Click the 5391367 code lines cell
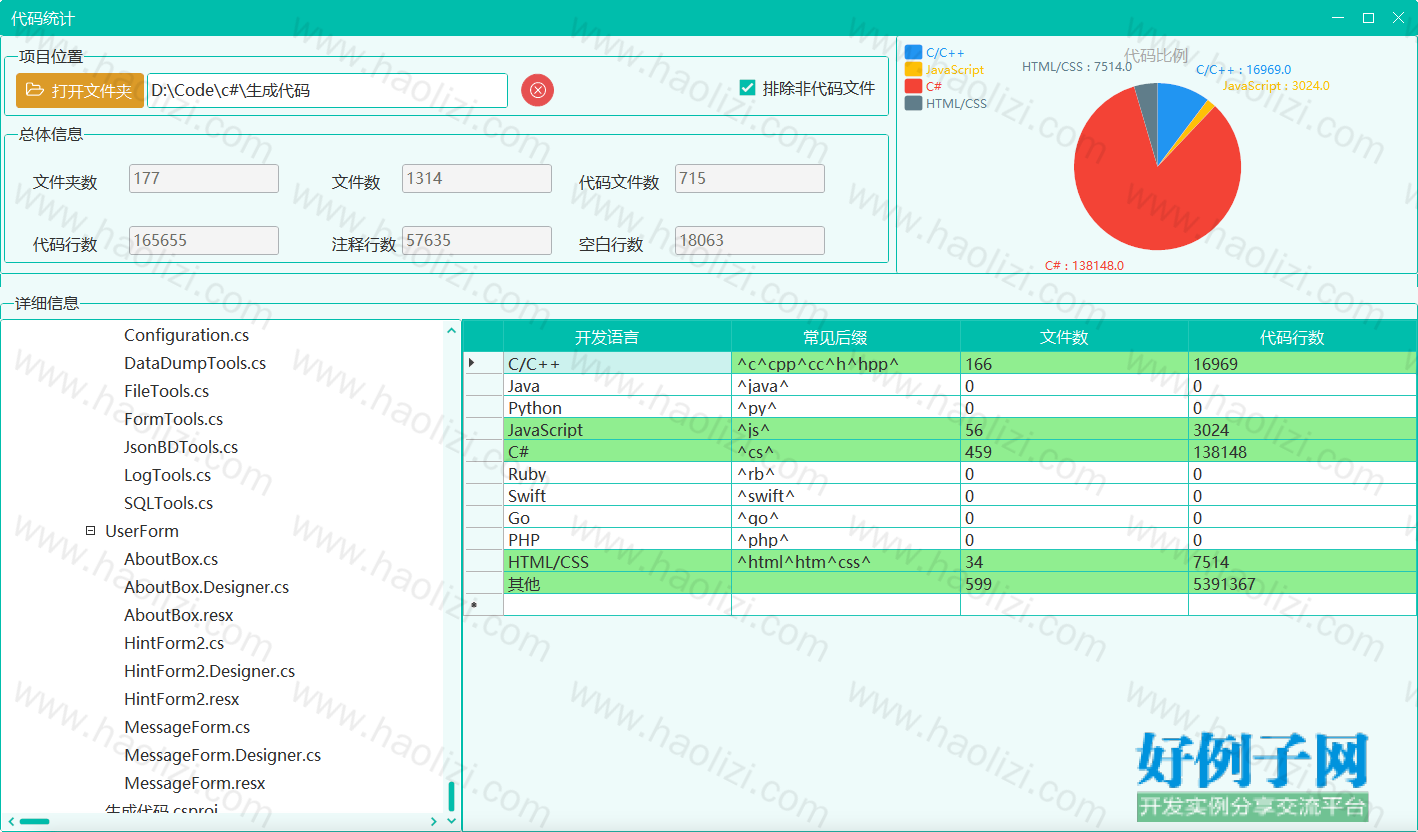 tap(1302, 583)
